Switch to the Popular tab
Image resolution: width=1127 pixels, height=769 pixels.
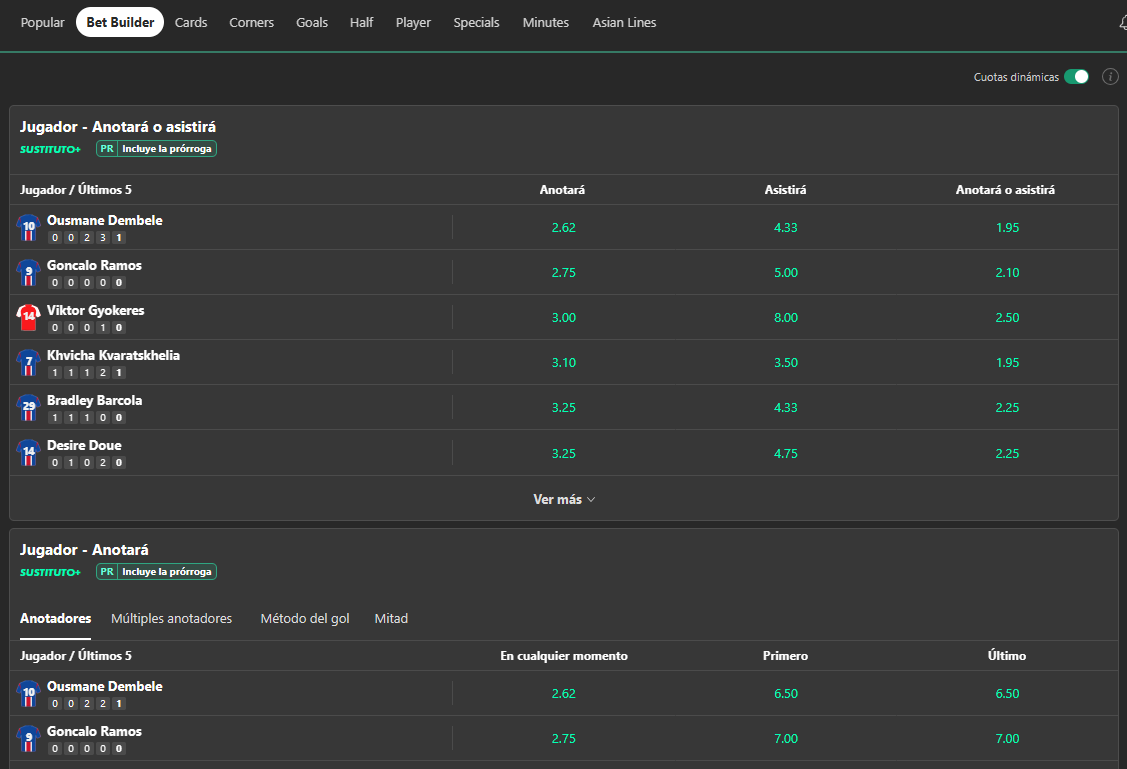pyautogui.click(x=42, y=22)
